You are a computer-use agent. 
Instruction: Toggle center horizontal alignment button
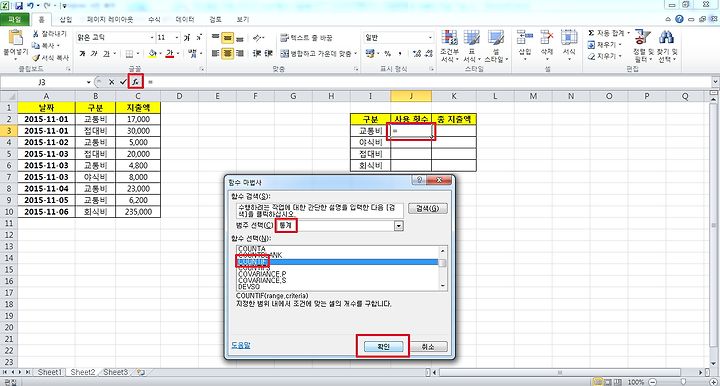(x=227, y=53)
